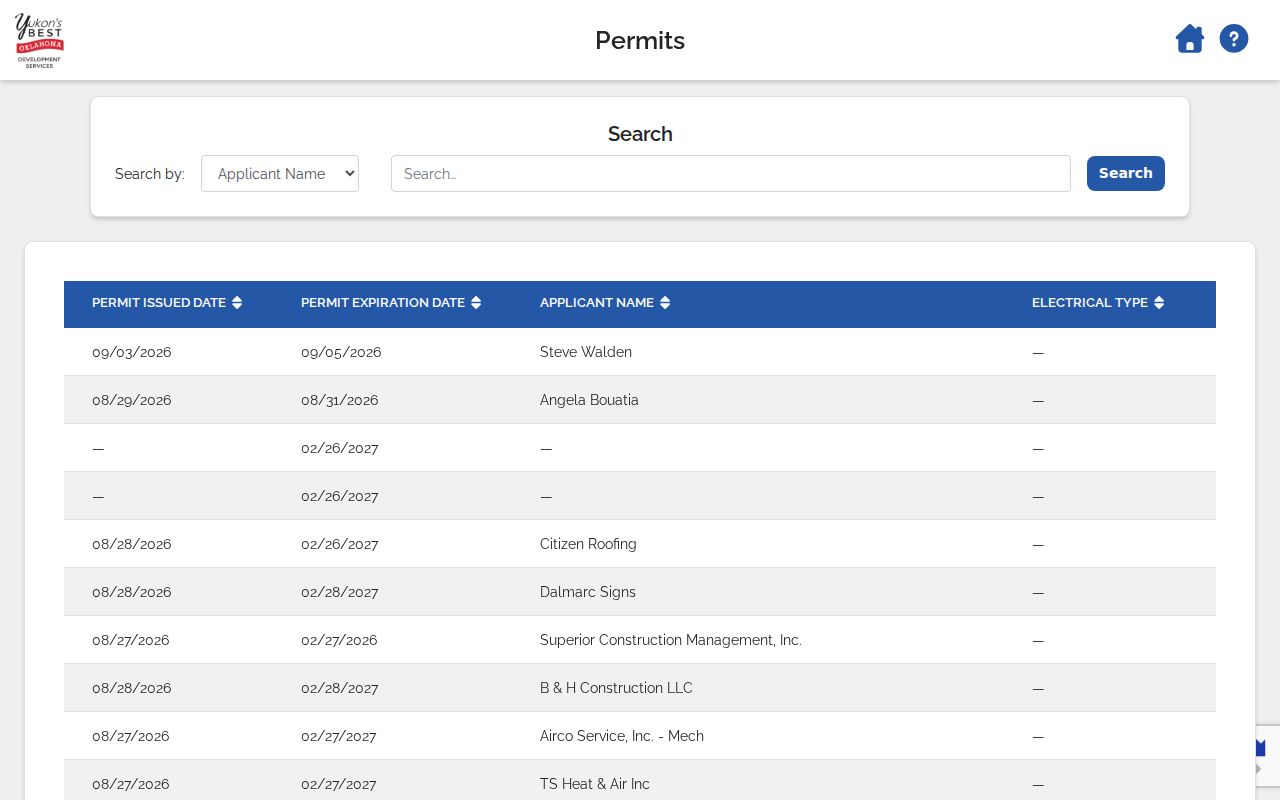Open the help question mark icon
Screen dimensions: 1280x800
point(1234,39)
